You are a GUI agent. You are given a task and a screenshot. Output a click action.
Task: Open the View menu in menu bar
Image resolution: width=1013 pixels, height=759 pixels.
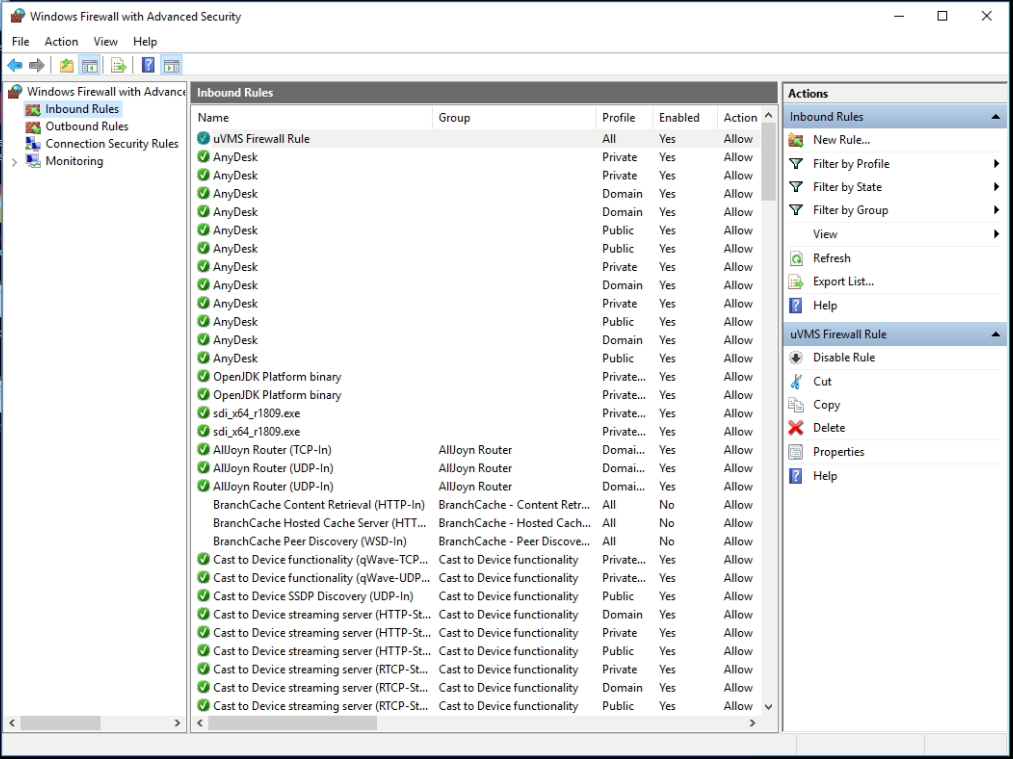coord(105,42)
